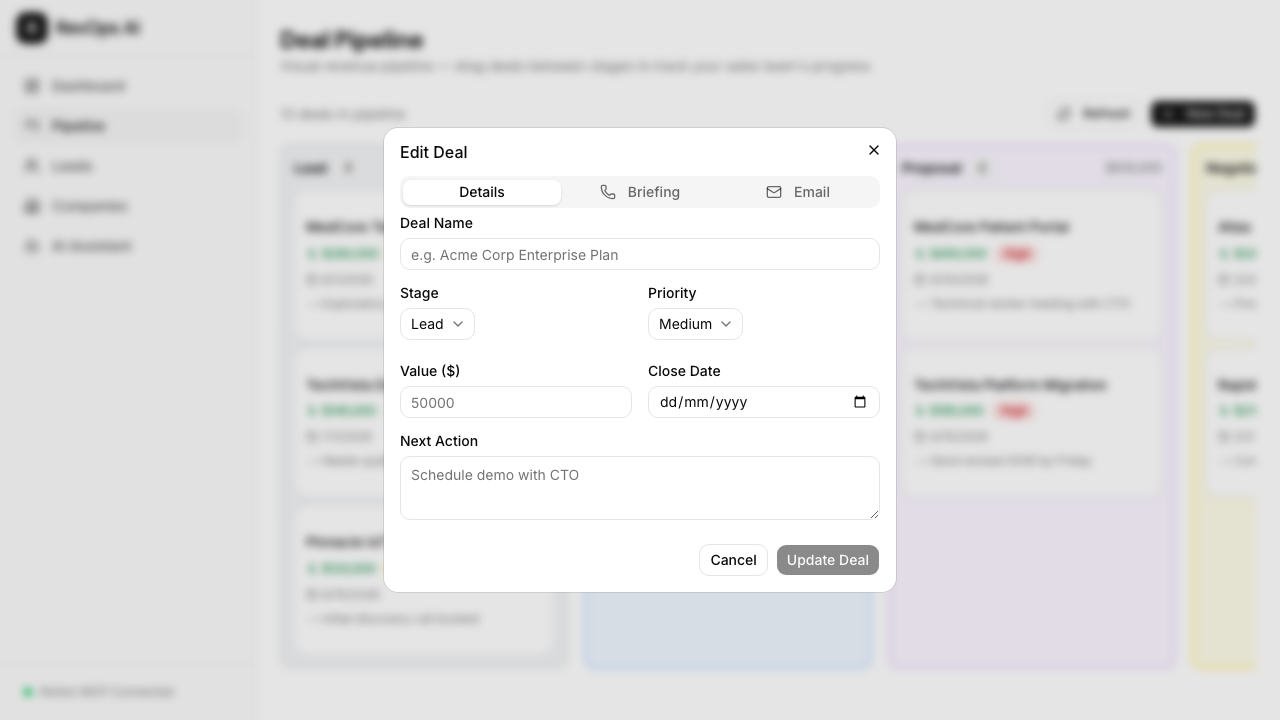Click the phone icon on Briefing tab
The height and width of the screenshot is (720, 1280).
click(x=608, y=192)
